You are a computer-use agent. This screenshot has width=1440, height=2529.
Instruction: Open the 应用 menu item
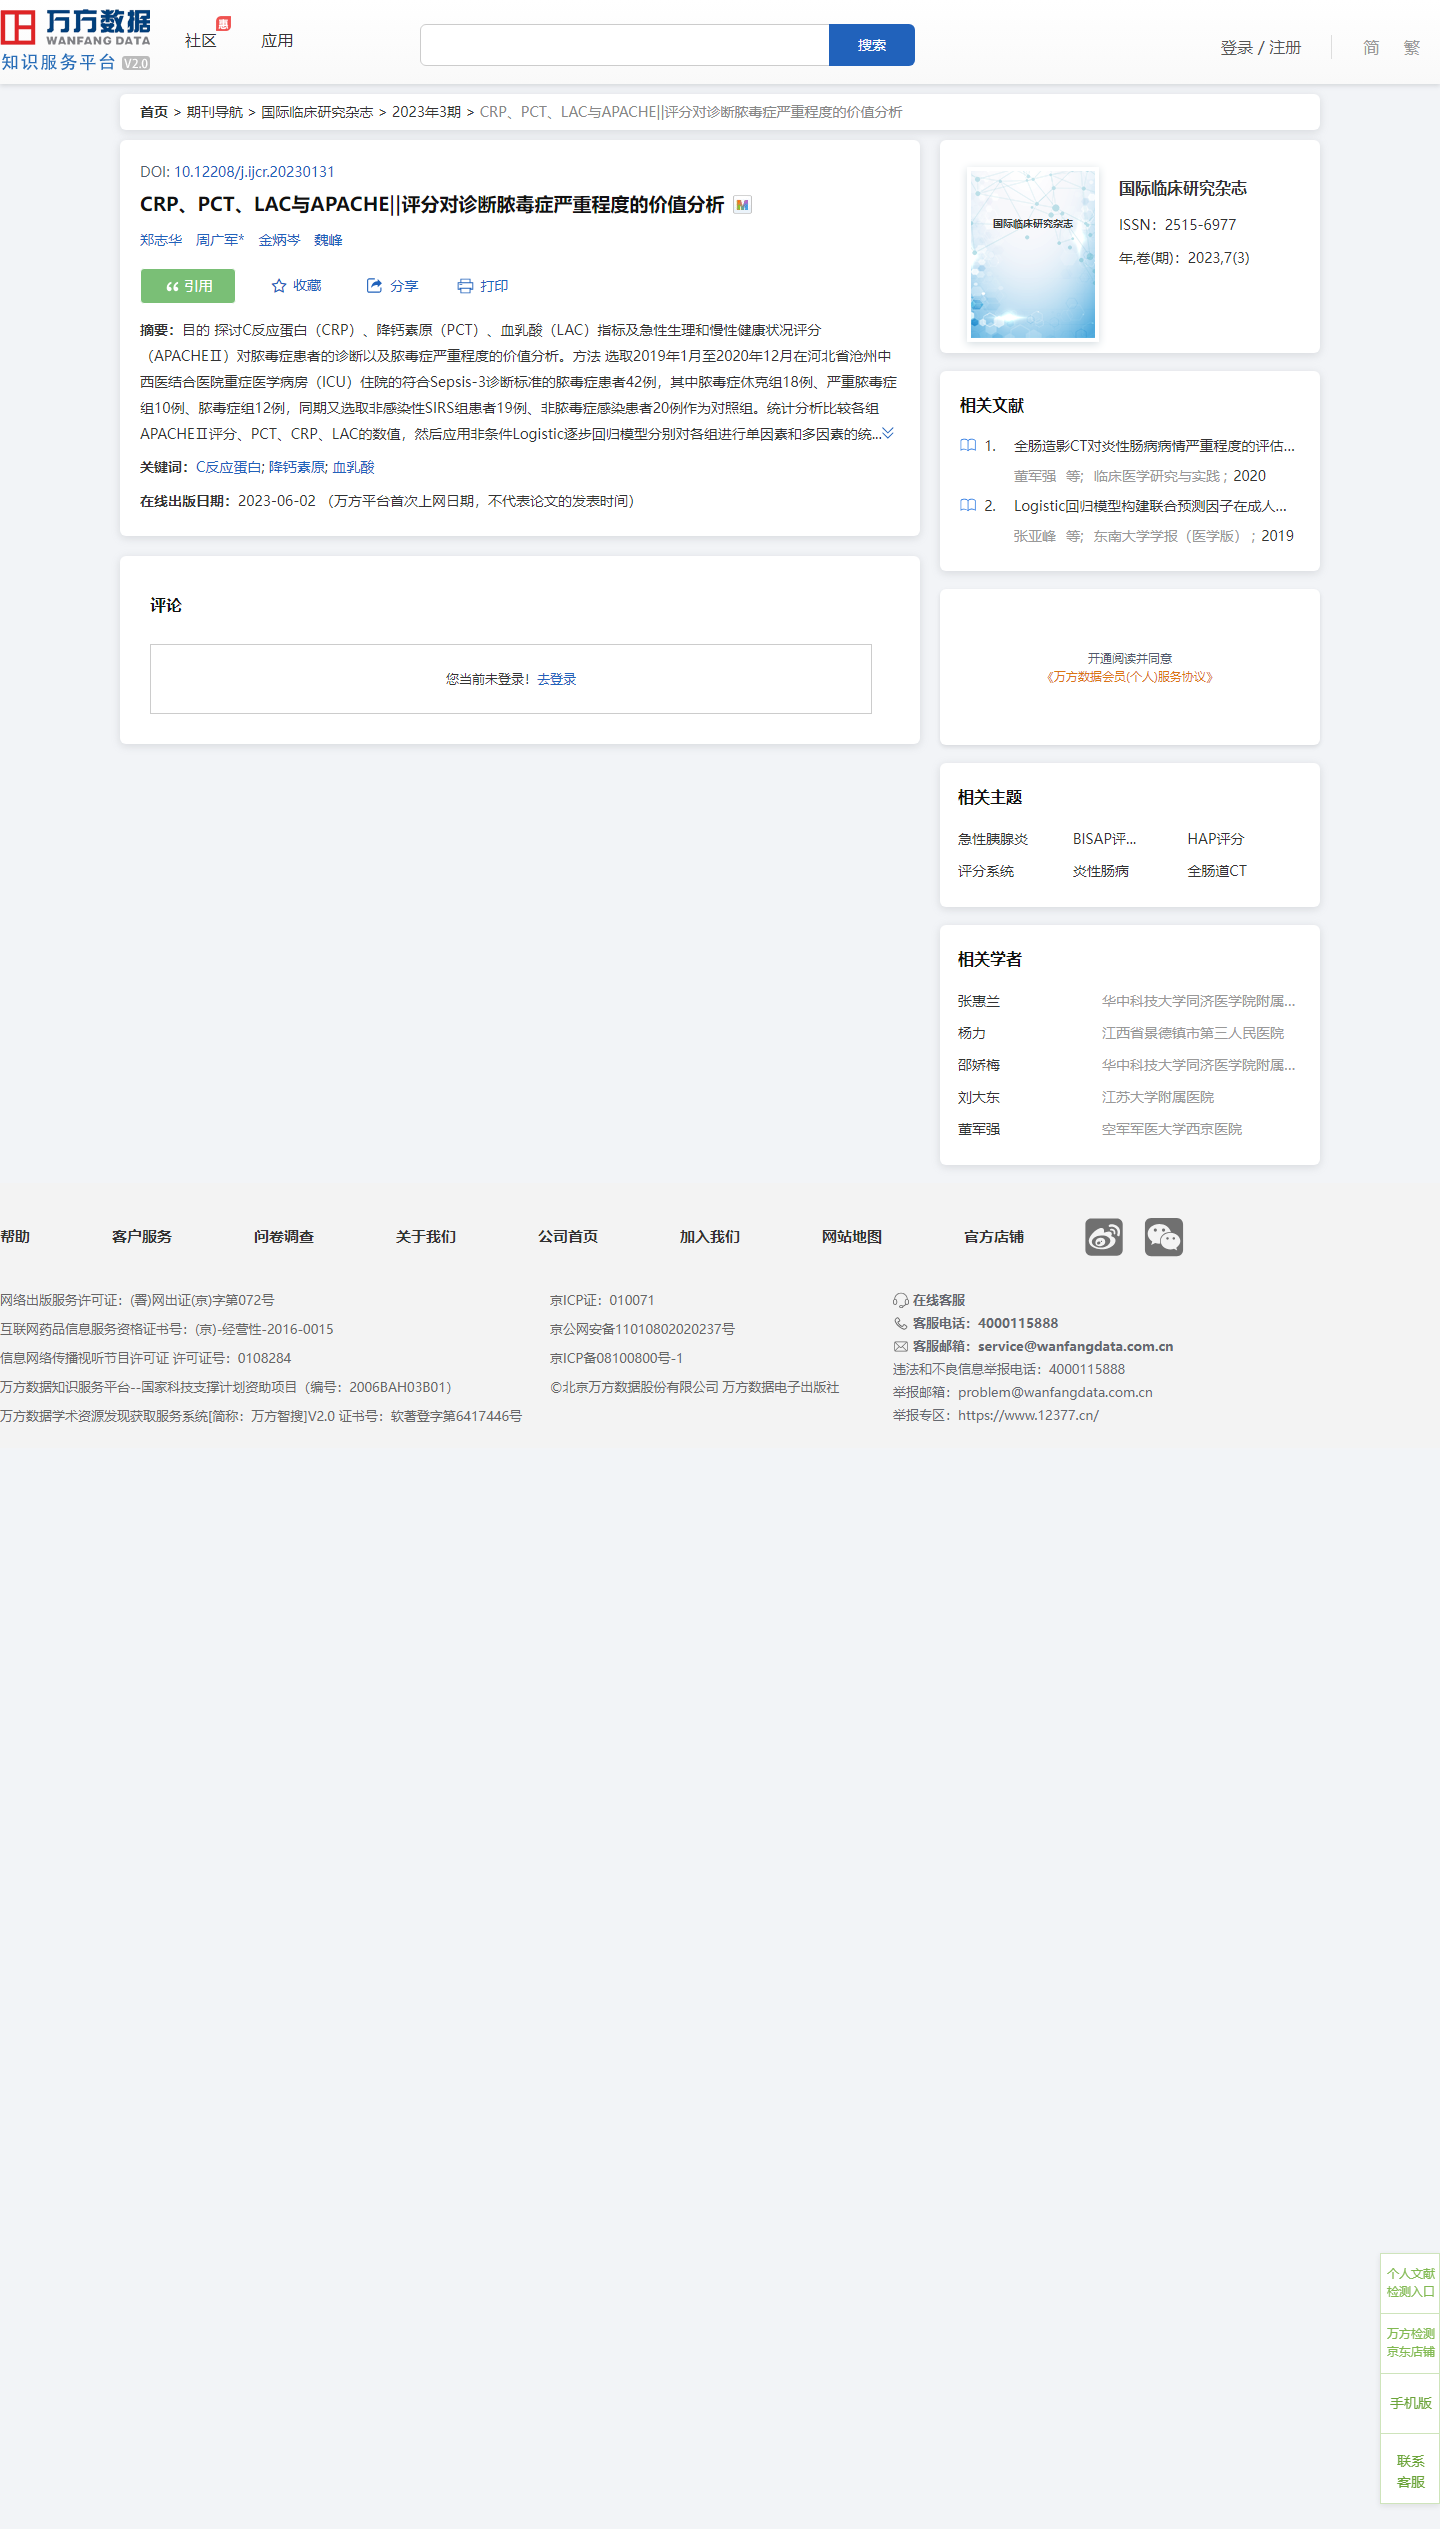[277, 41]
